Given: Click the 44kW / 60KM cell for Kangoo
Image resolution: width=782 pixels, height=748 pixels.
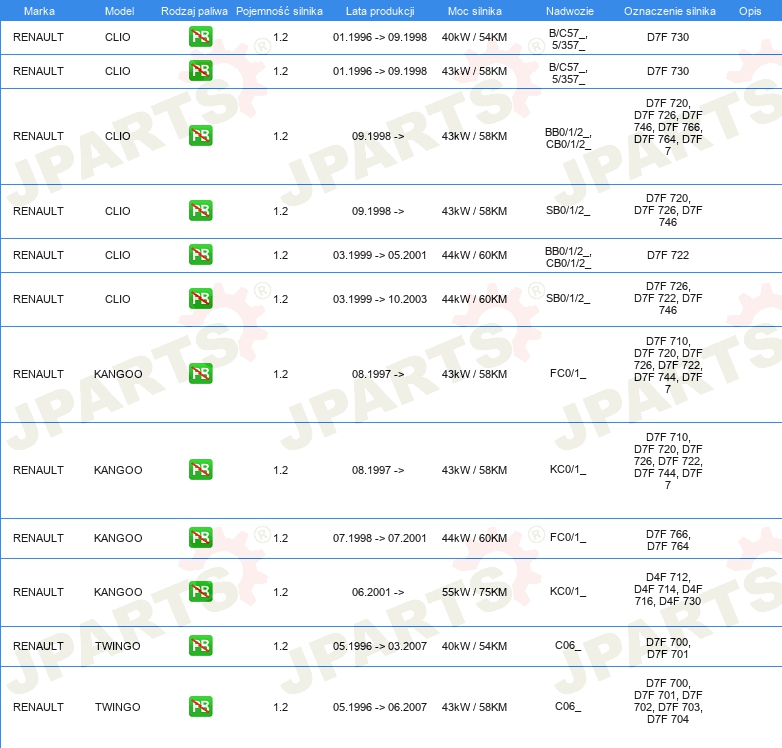Looking at the screenshot, I should [474, 538].
